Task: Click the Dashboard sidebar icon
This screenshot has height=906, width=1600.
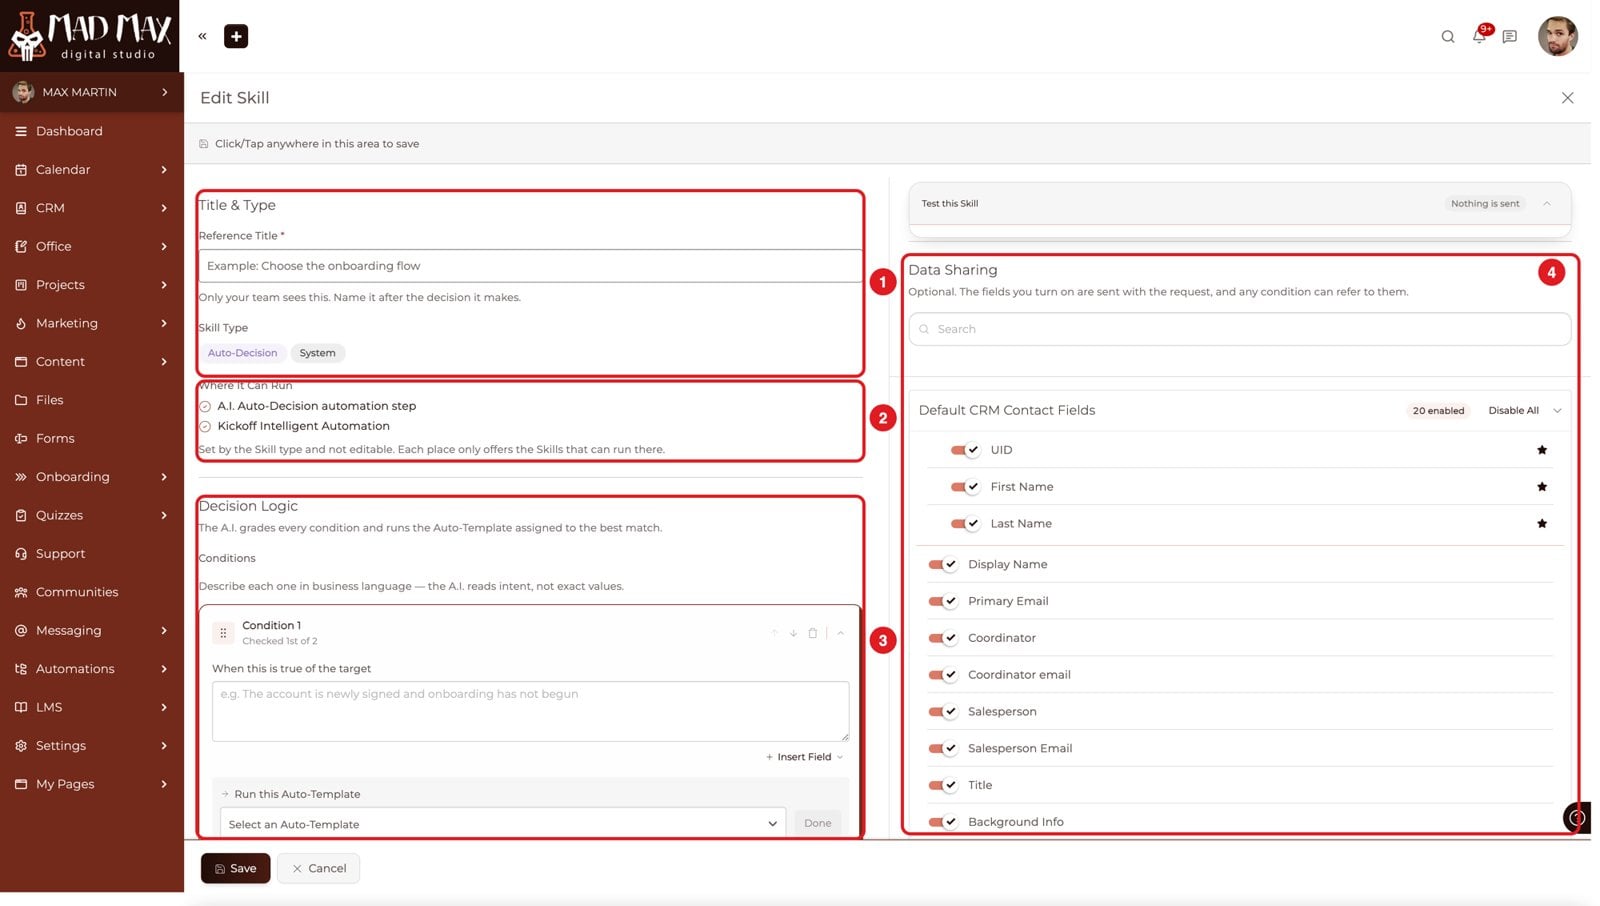Action: pyautogui.click(x=21, y=131)
